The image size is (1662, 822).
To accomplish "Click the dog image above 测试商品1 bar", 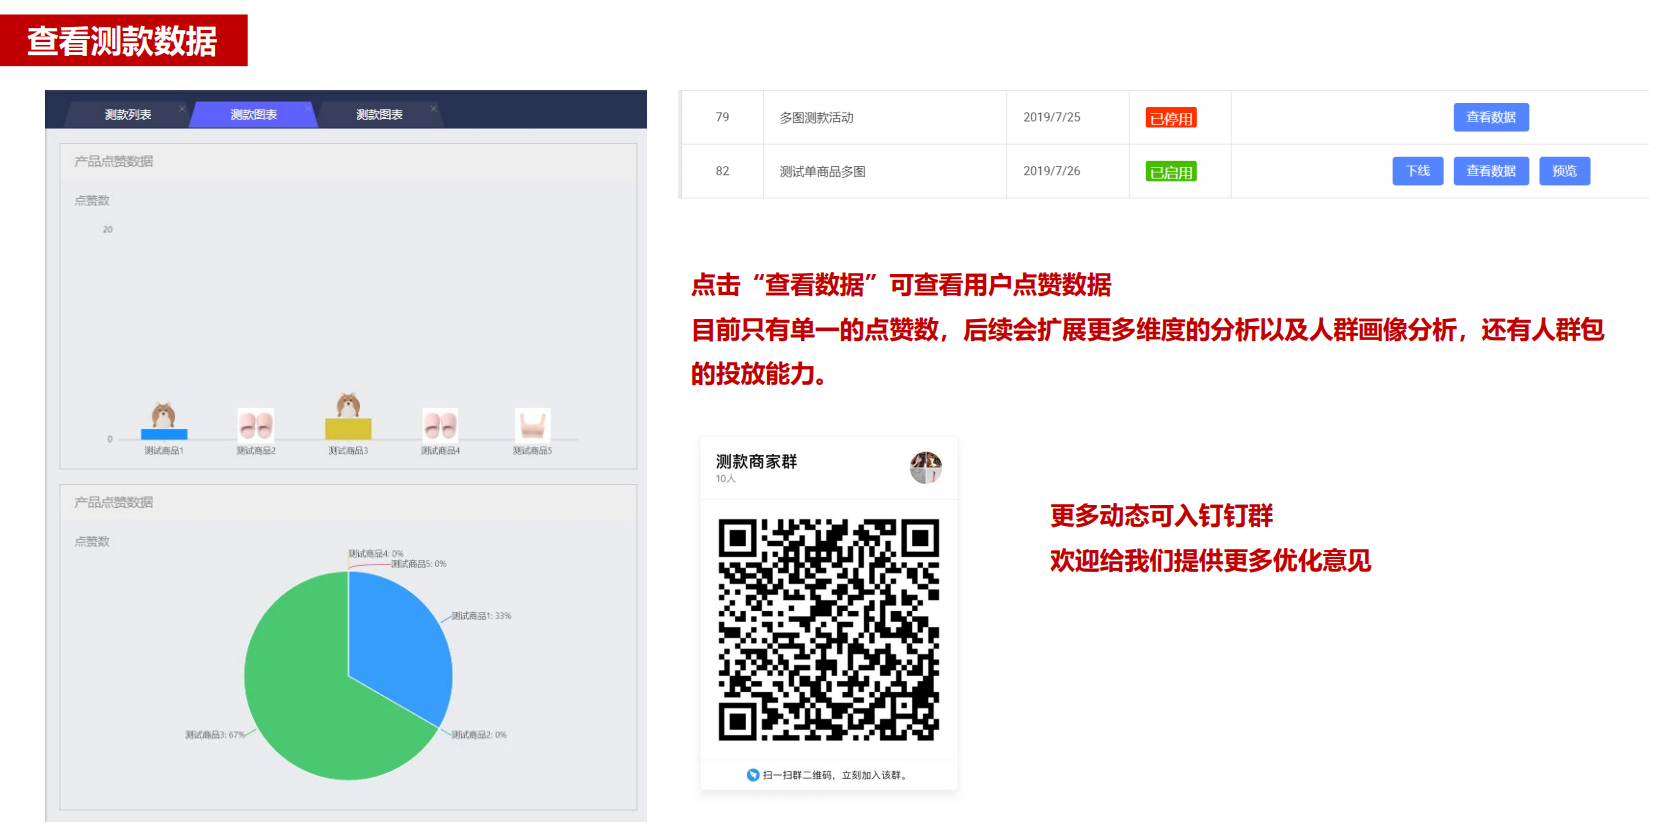I will (163, 414).
